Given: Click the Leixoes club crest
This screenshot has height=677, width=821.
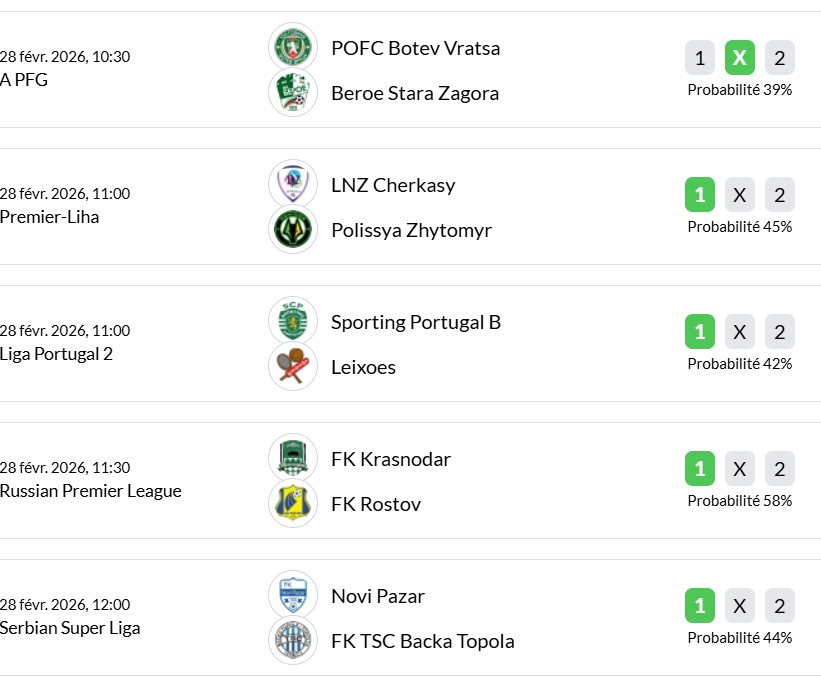Looking at the screenshot, I should tap(293, 367).
